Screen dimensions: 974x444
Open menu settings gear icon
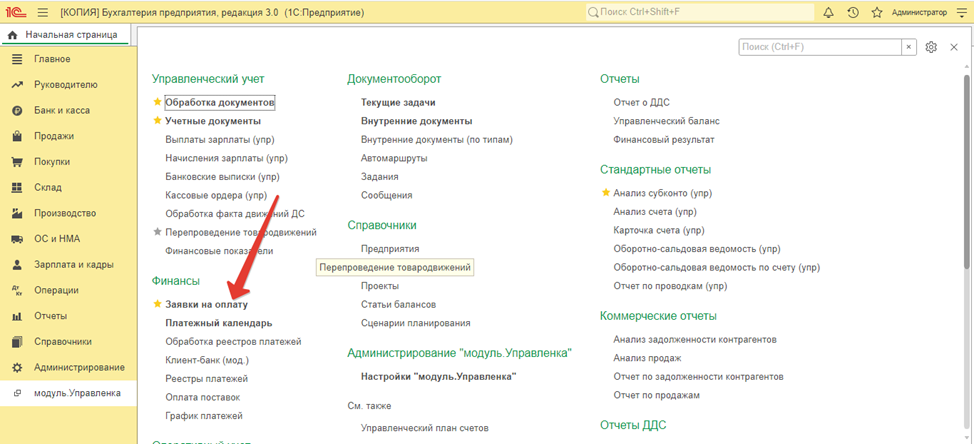click(x=931, y=47)
